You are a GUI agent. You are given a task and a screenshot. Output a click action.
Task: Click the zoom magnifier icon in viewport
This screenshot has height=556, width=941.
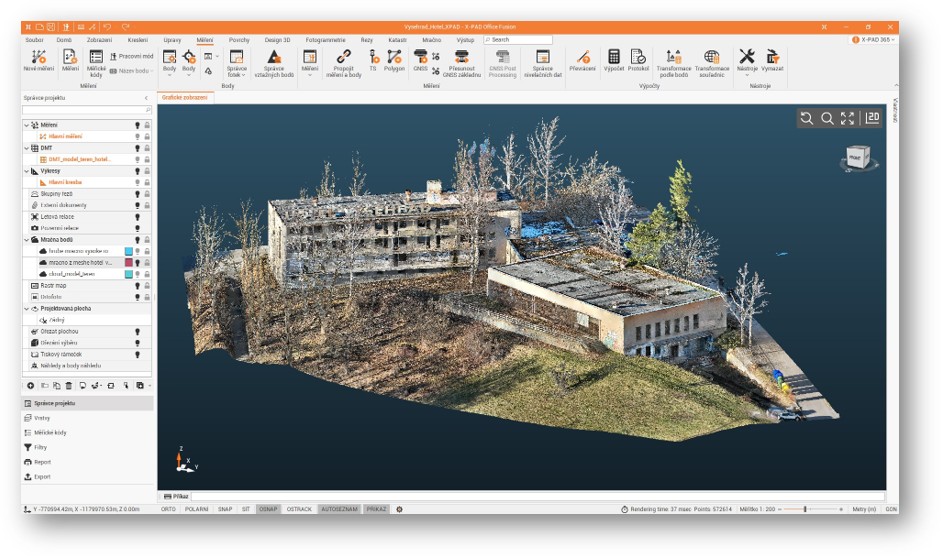(x=827, y=118)
